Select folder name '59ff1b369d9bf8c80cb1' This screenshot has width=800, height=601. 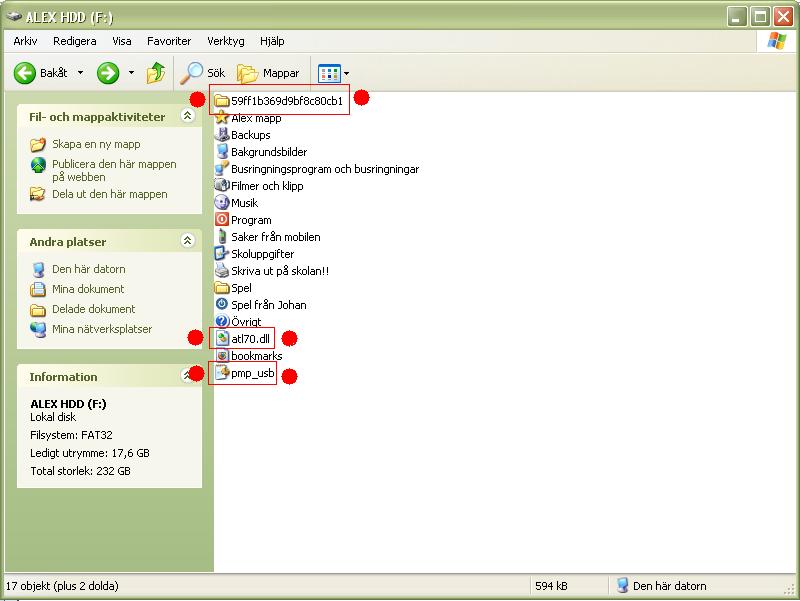(x=287, y=101)
